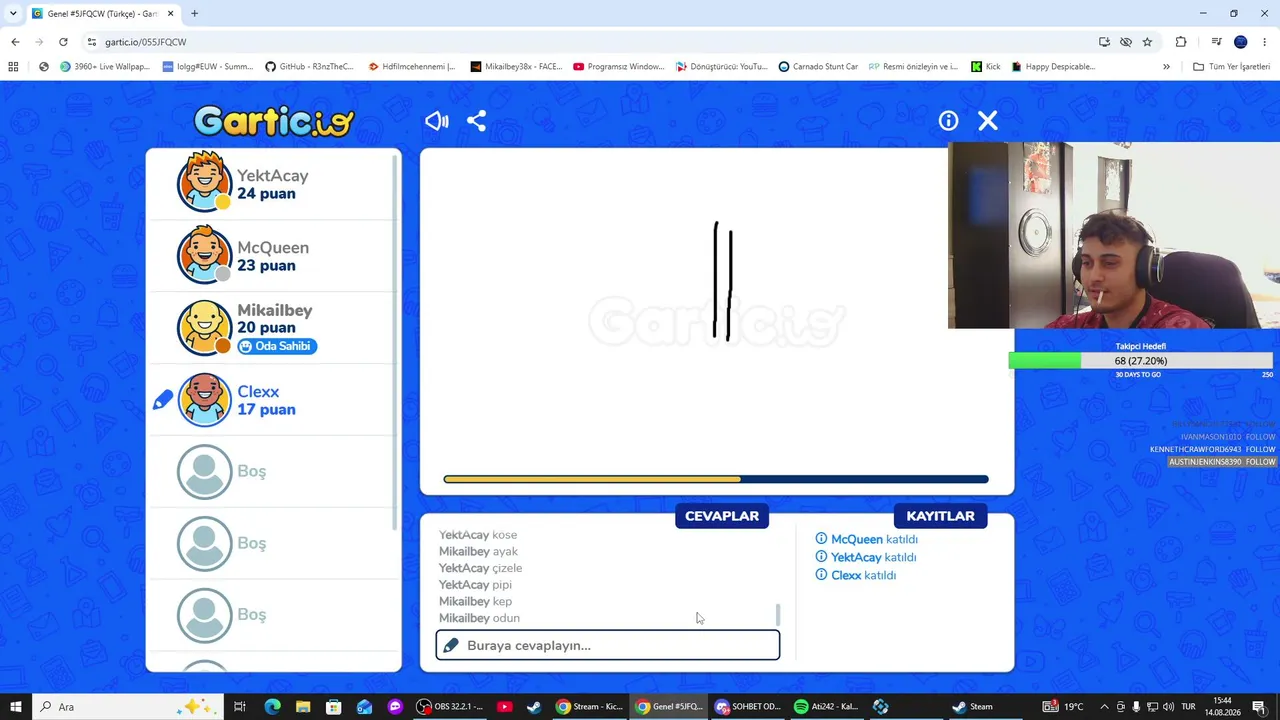1280x720 pixels.
Task: Click 'McQueen katıldı' log entry
Action: click(x=867, y=539)
